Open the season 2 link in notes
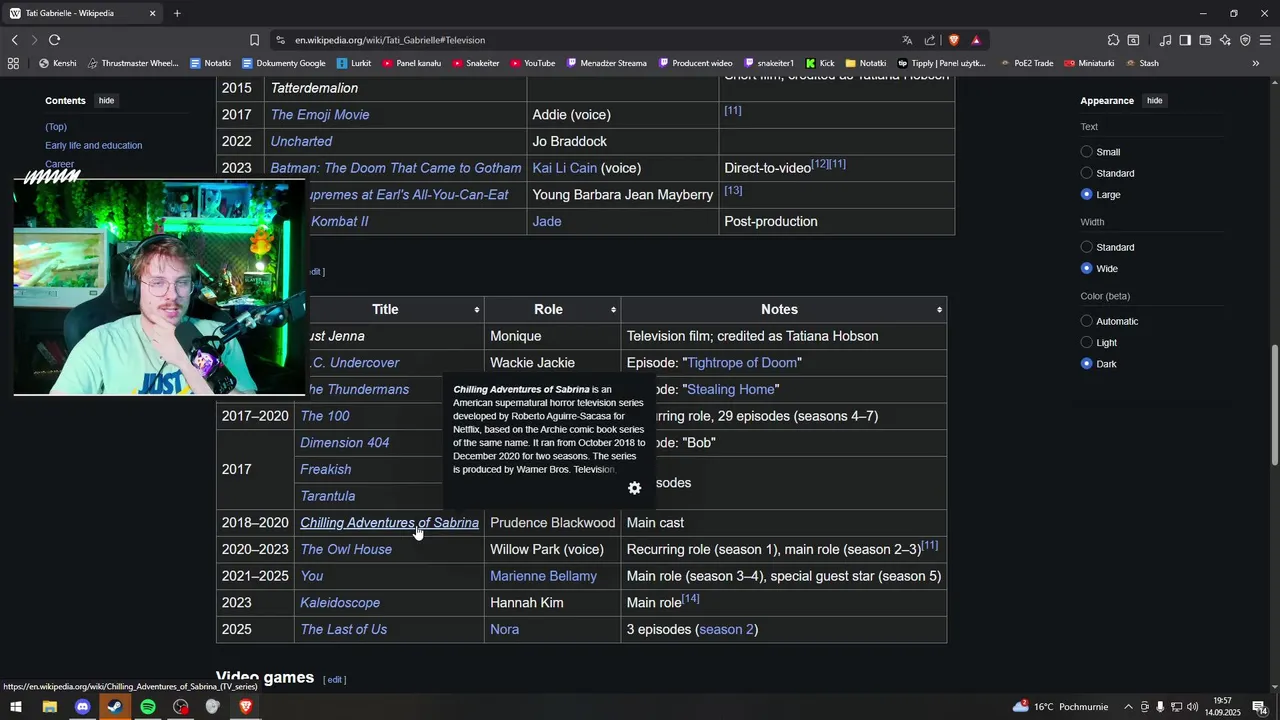Viewport: 1280px width, 720px height. pos(726,630)
